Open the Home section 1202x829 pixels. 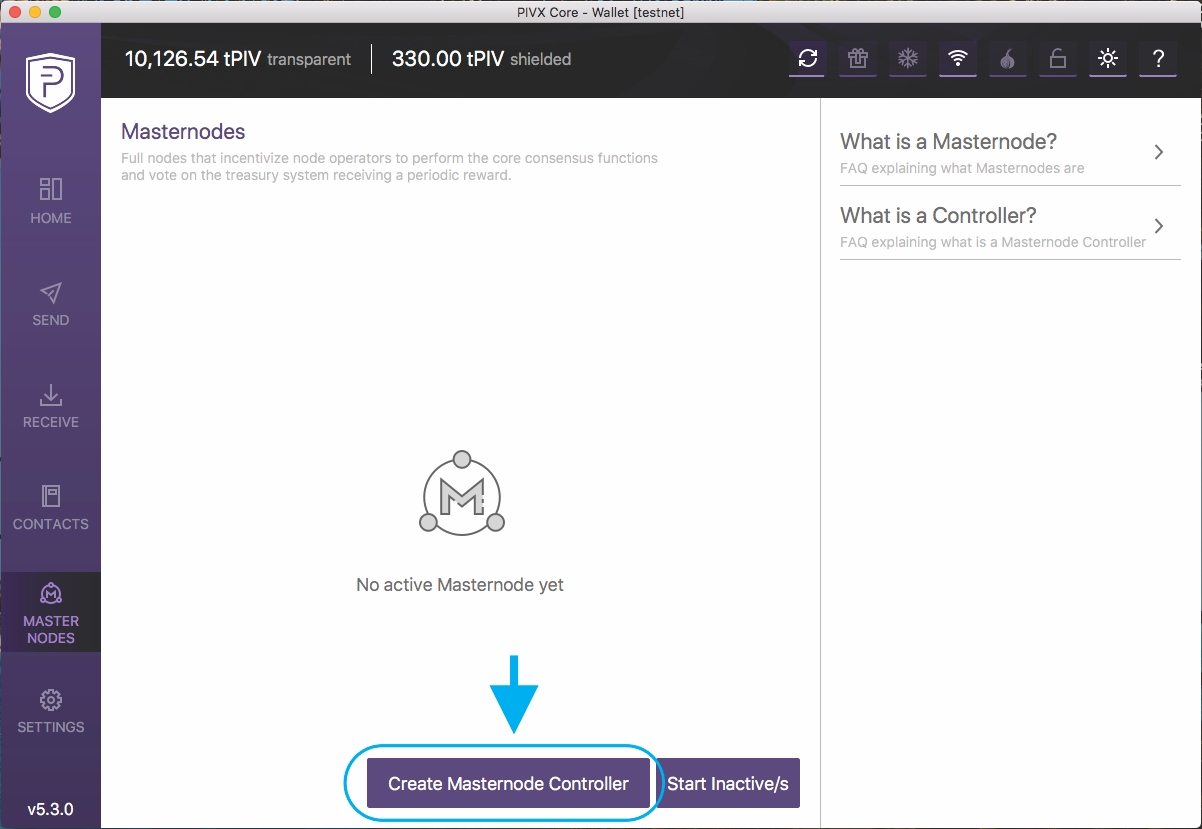click(x=51, y=201)
